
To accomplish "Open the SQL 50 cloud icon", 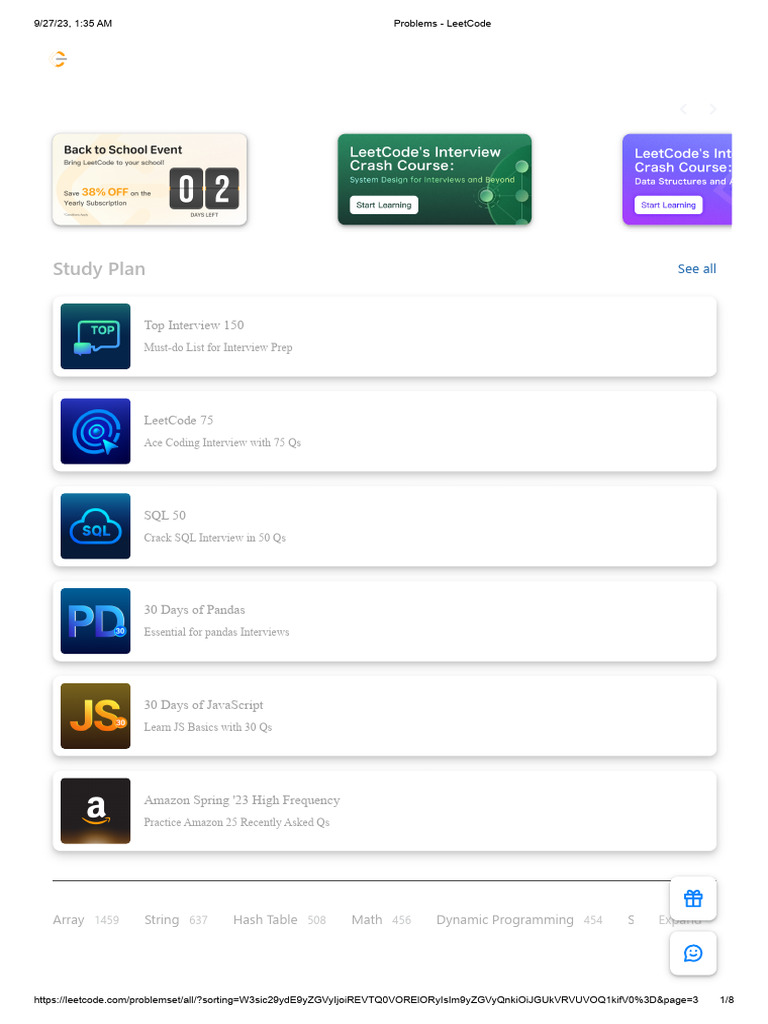I will pos(95,526).
